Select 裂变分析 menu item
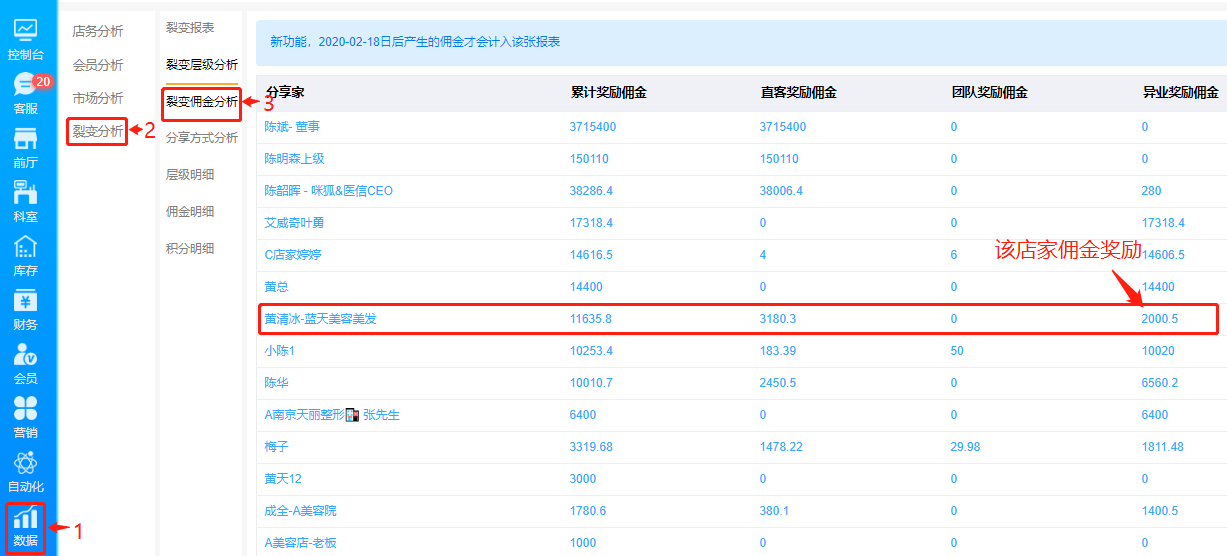The height and width of the screenshot is (556, 1227). pyautogui.click(x=98, y=131)
